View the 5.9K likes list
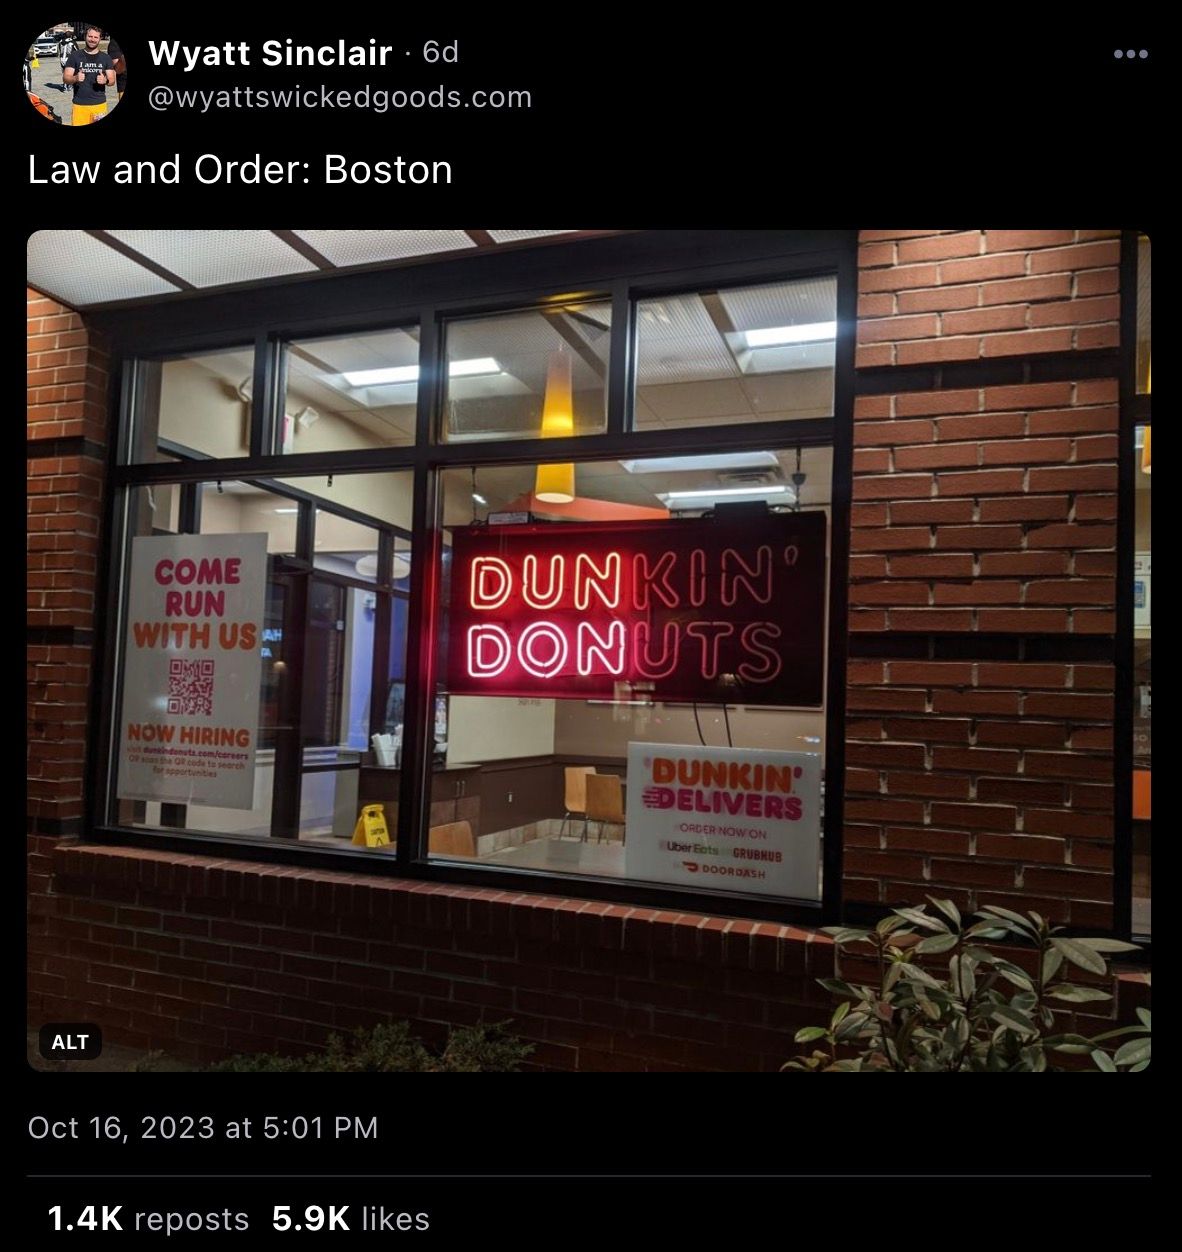 click(350, 1218)
